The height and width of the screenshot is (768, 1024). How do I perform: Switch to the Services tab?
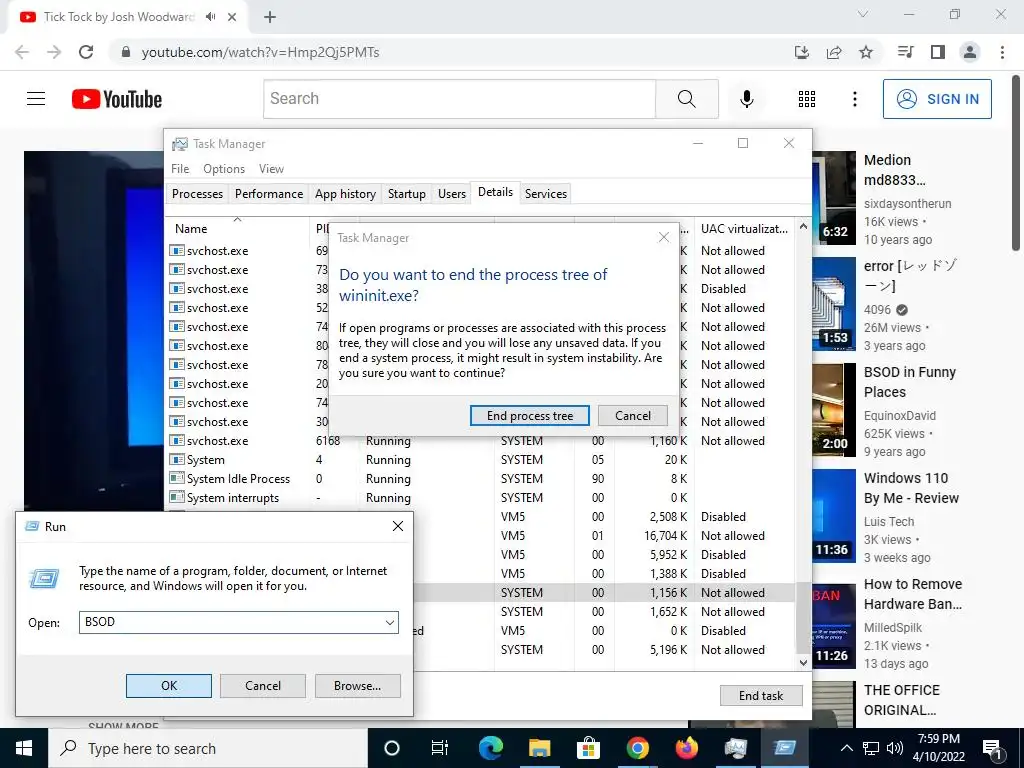click(x=546, y=194)
